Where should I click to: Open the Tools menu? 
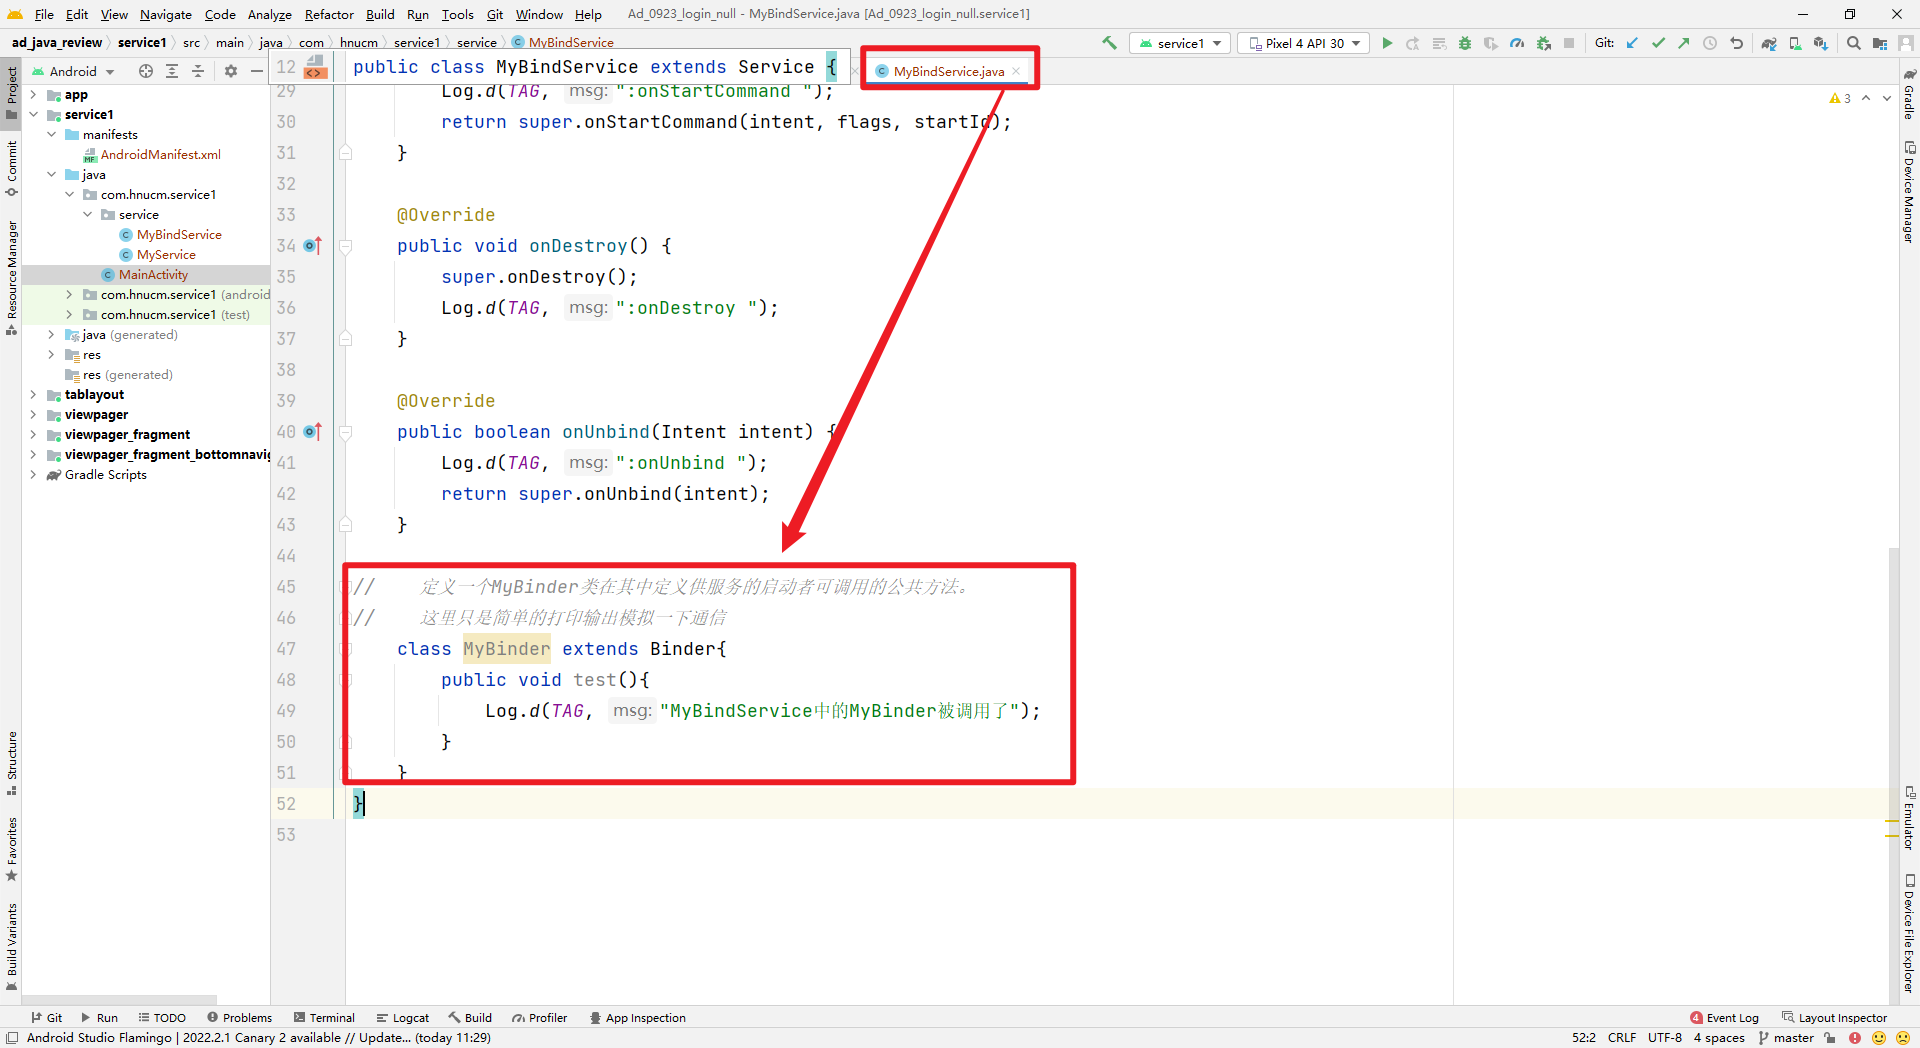point(457,14)
